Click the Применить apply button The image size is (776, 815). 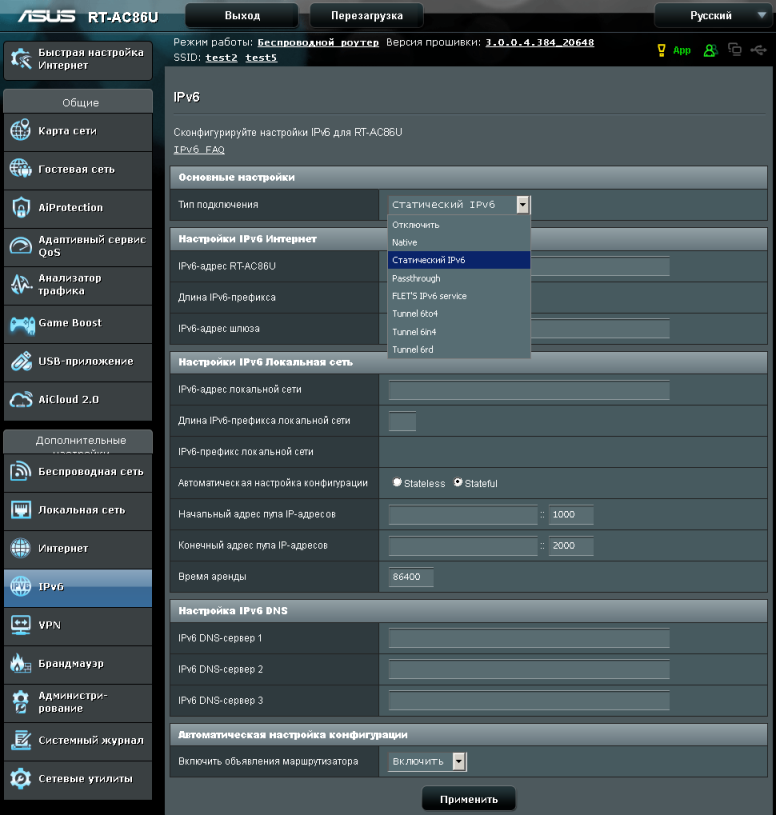click(469, 799)
